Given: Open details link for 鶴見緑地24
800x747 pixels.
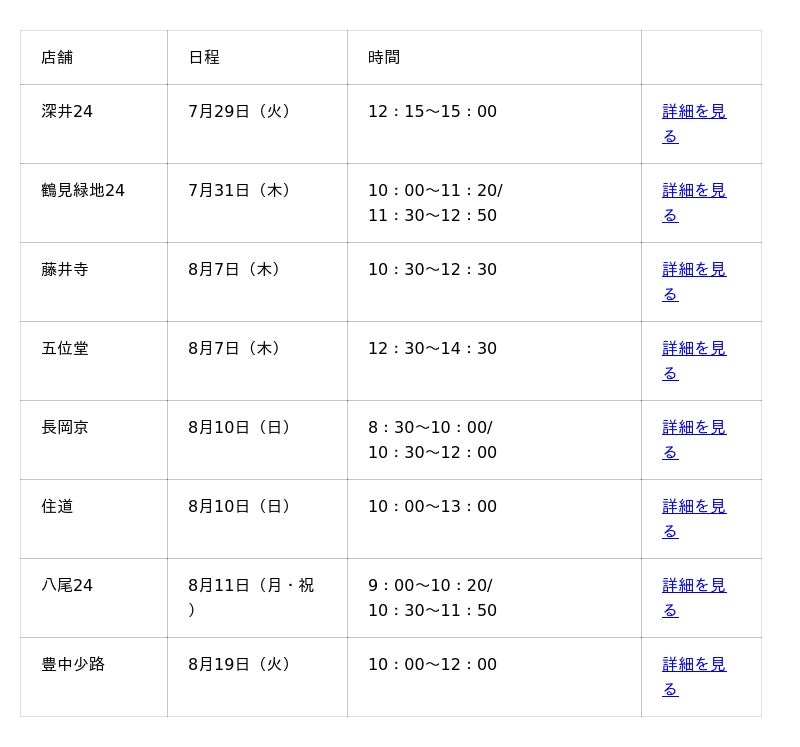Looking at the screenshot, I should pyautogui.click(x=693, y=191).
